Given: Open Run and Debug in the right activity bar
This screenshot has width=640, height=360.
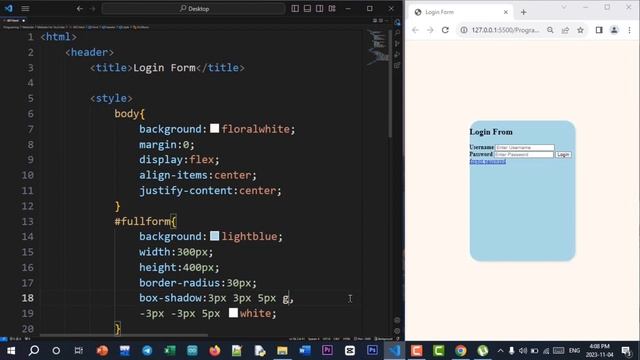Looking at the screenshot, I should 398,54.
